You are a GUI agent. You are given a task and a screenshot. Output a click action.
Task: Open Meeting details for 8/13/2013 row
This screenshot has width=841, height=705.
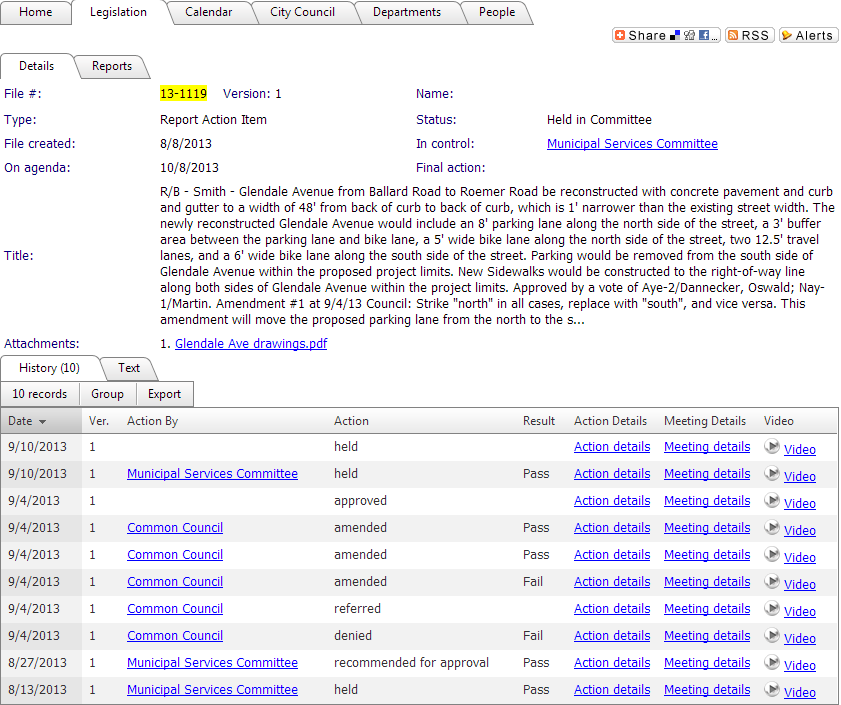[707, 689]
